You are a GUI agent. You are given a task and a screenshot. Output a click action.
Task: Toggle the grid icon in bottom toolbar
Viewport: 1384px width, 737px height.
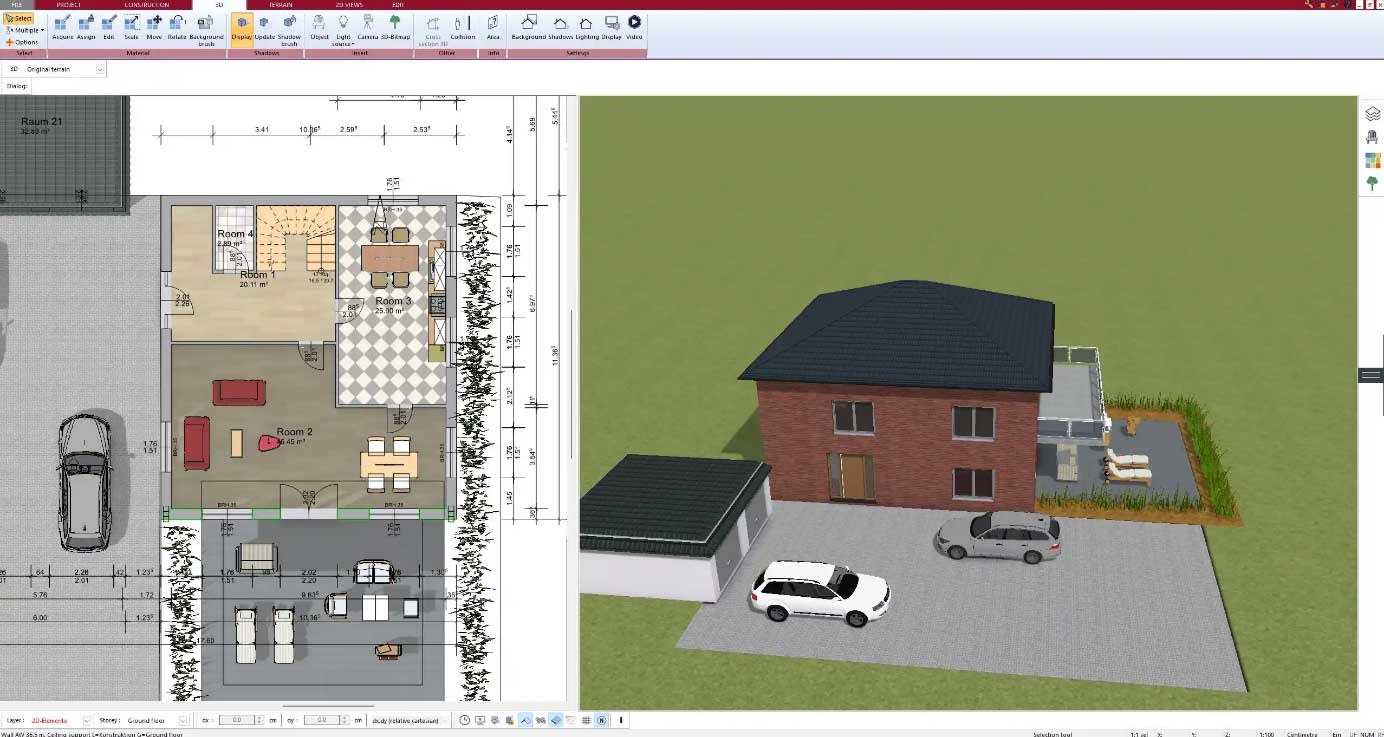tap(586, 720)
